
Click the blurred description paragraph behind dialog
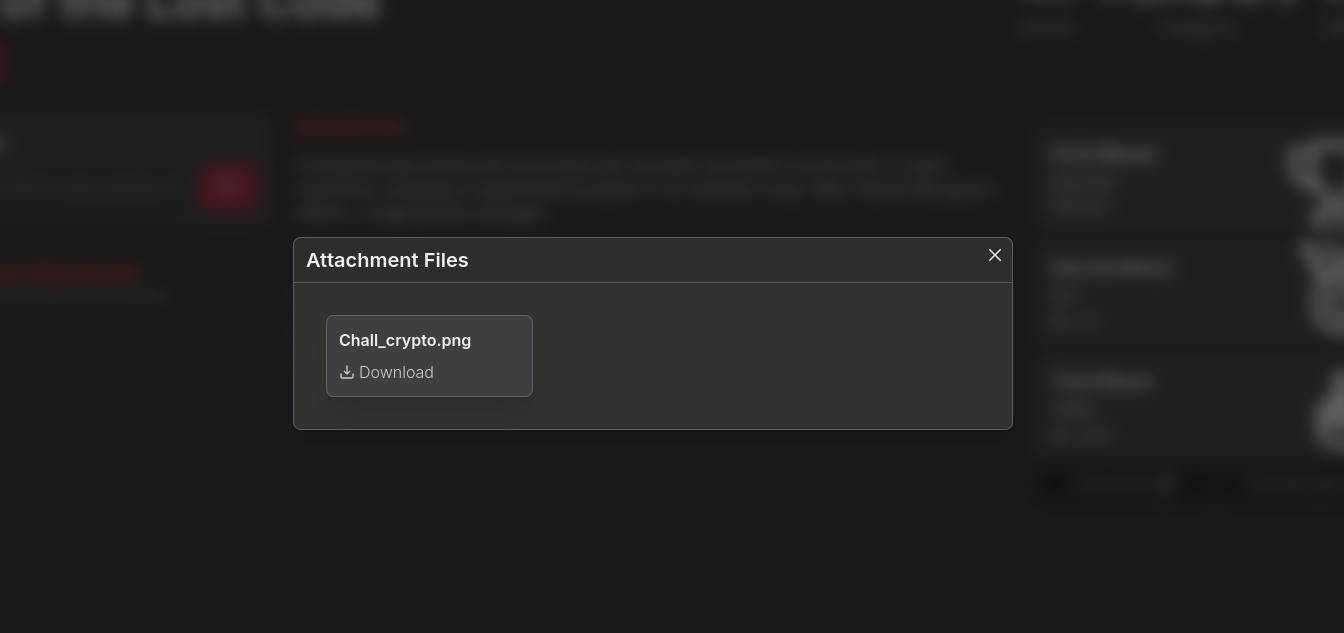640,189
